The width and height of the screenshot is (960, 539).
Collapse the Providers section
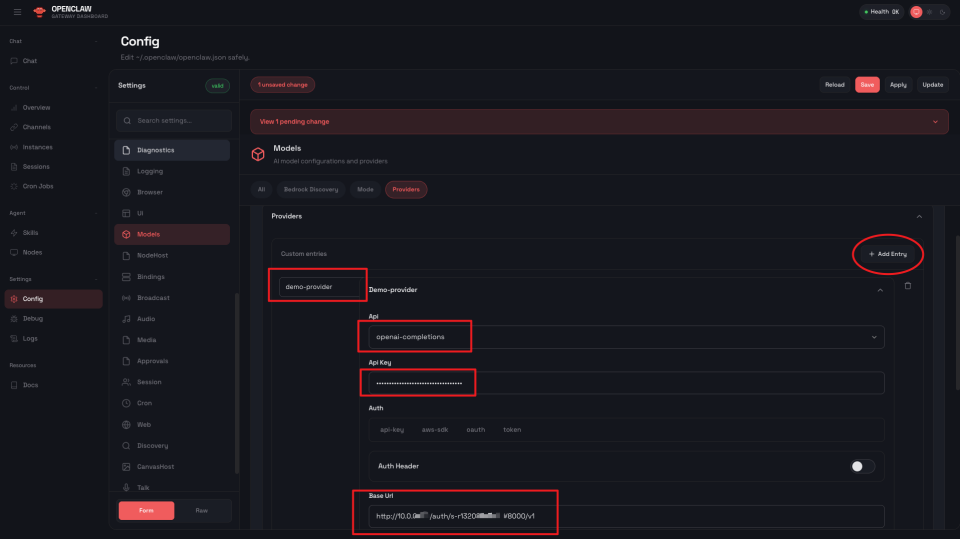click(918, 216)
